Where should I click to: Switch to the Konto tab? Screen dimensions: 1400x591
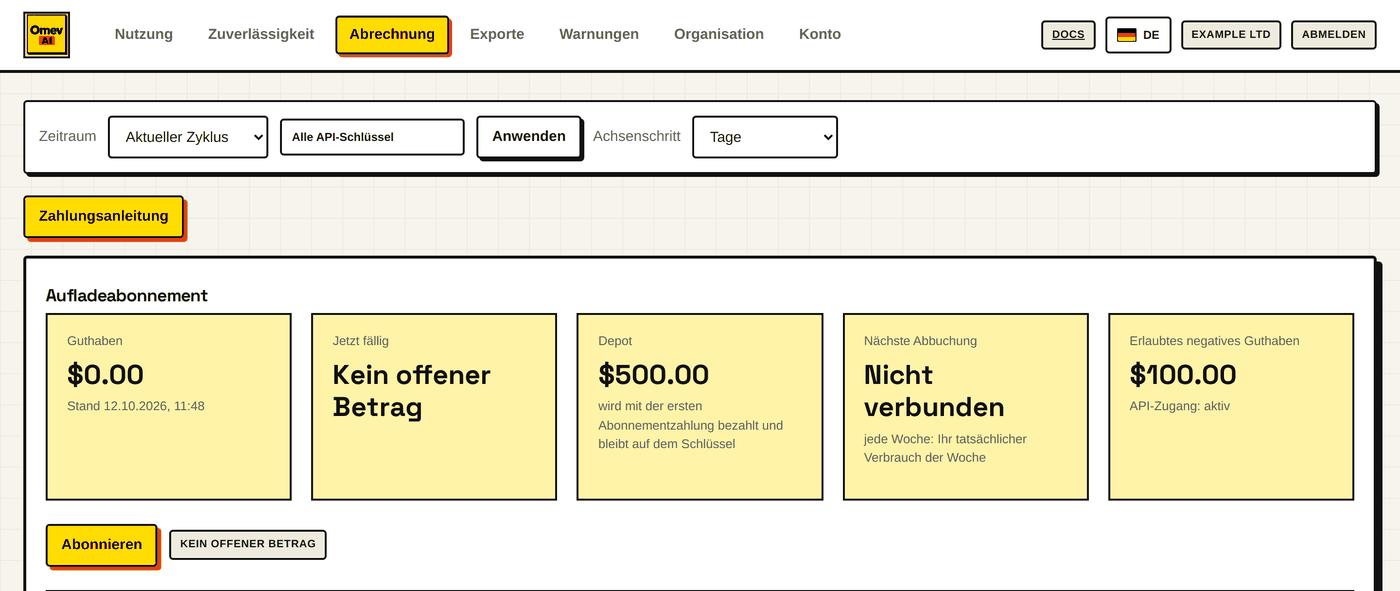(x=820, y=34)
